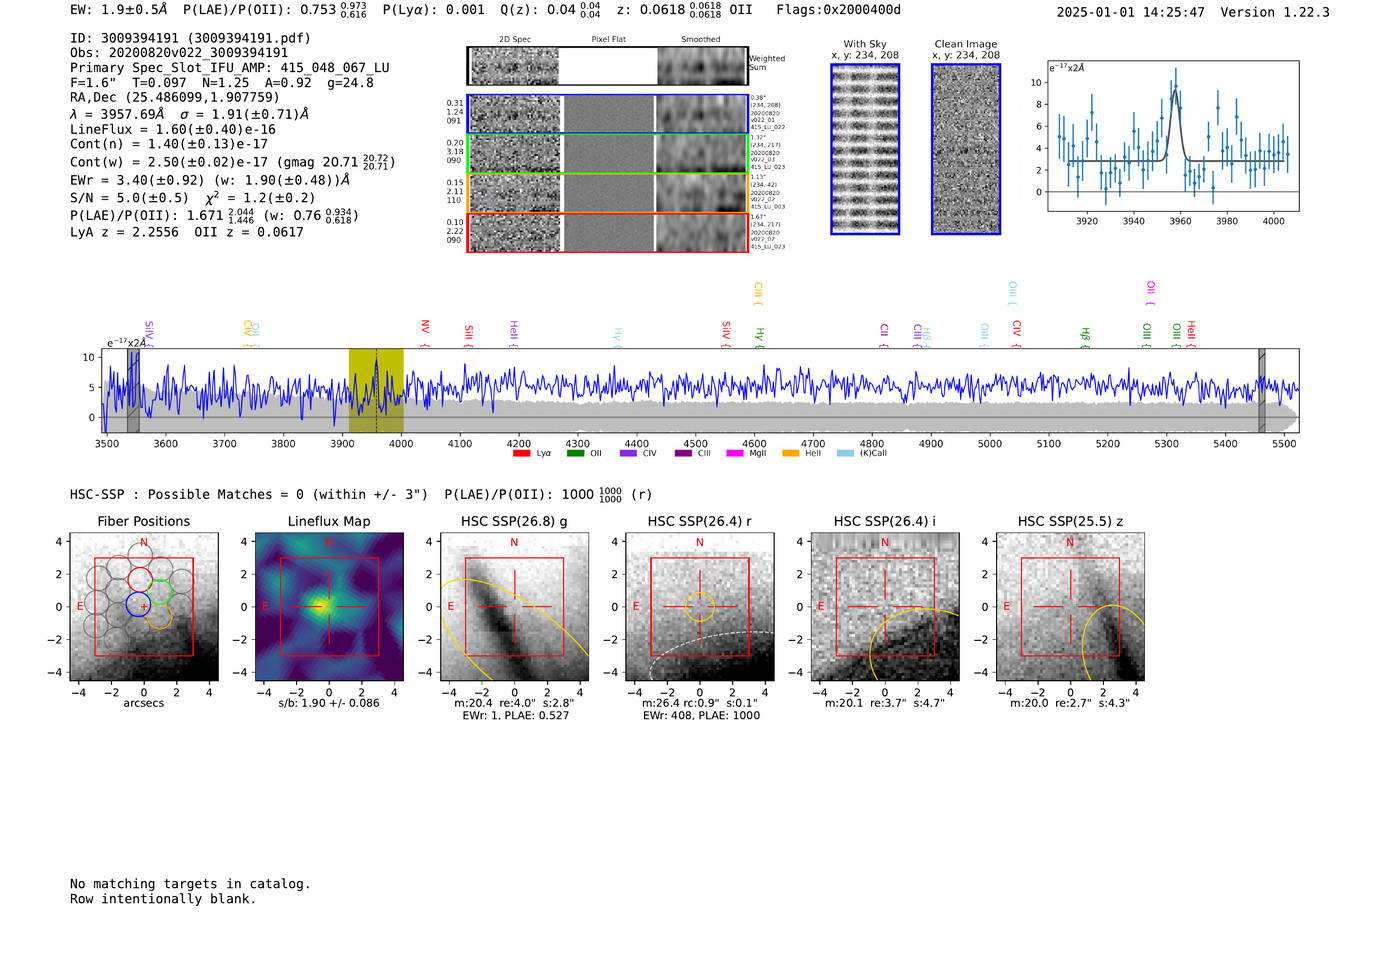Open the HSC SSP(26.8) g cutout

coord(514,607)
